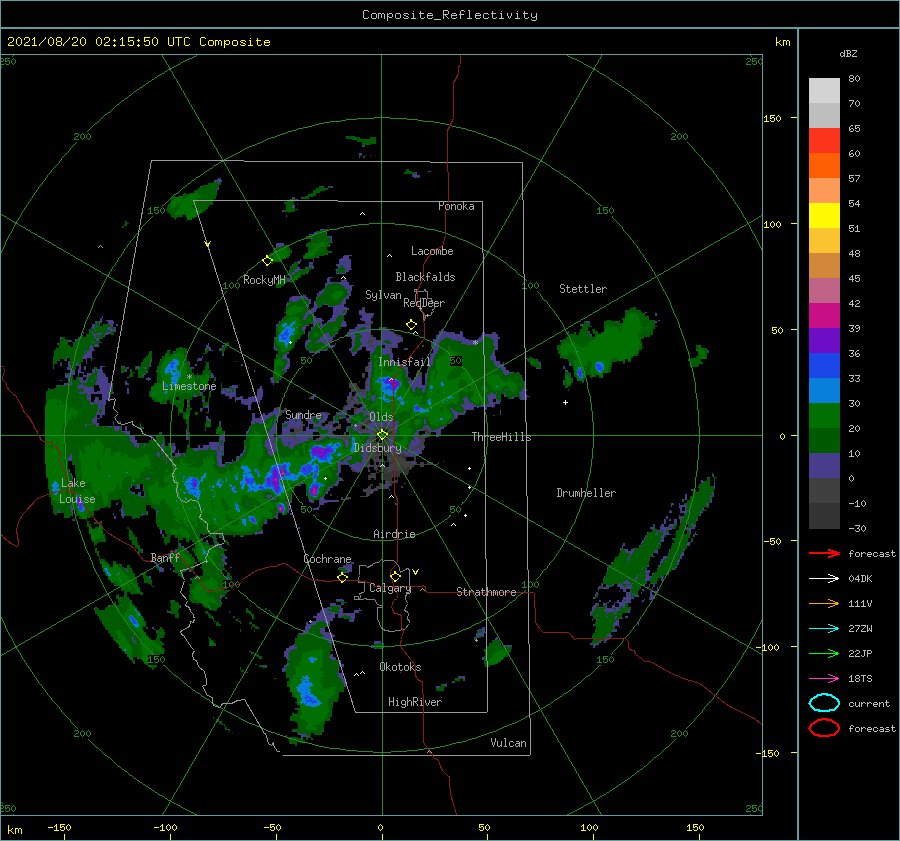Select the Ponoka city label

[x=456, y=206]
